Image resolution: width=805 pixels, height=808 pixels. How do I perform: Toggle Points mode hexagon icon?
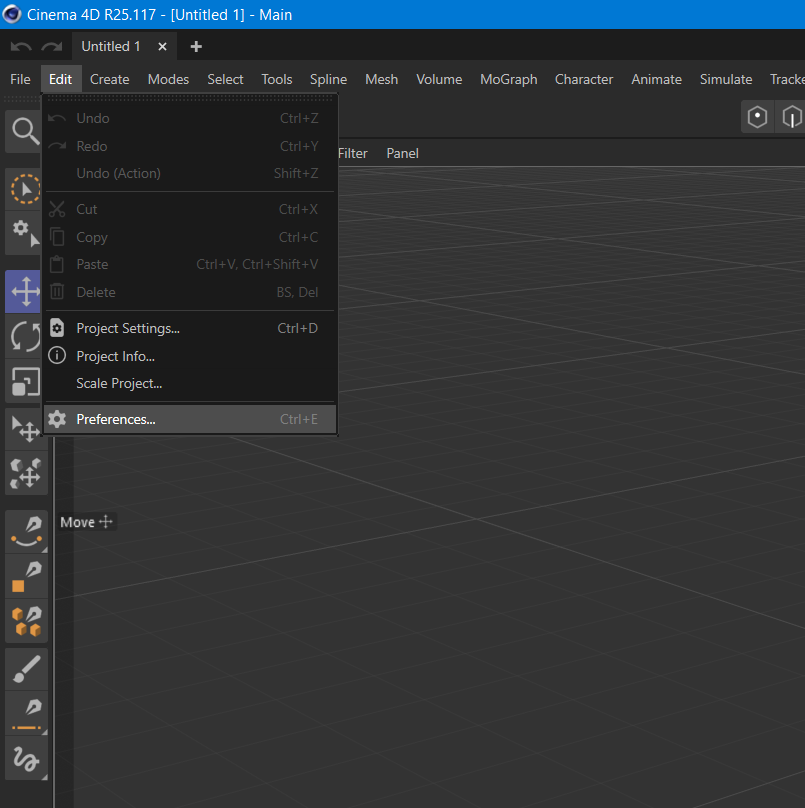758,117
